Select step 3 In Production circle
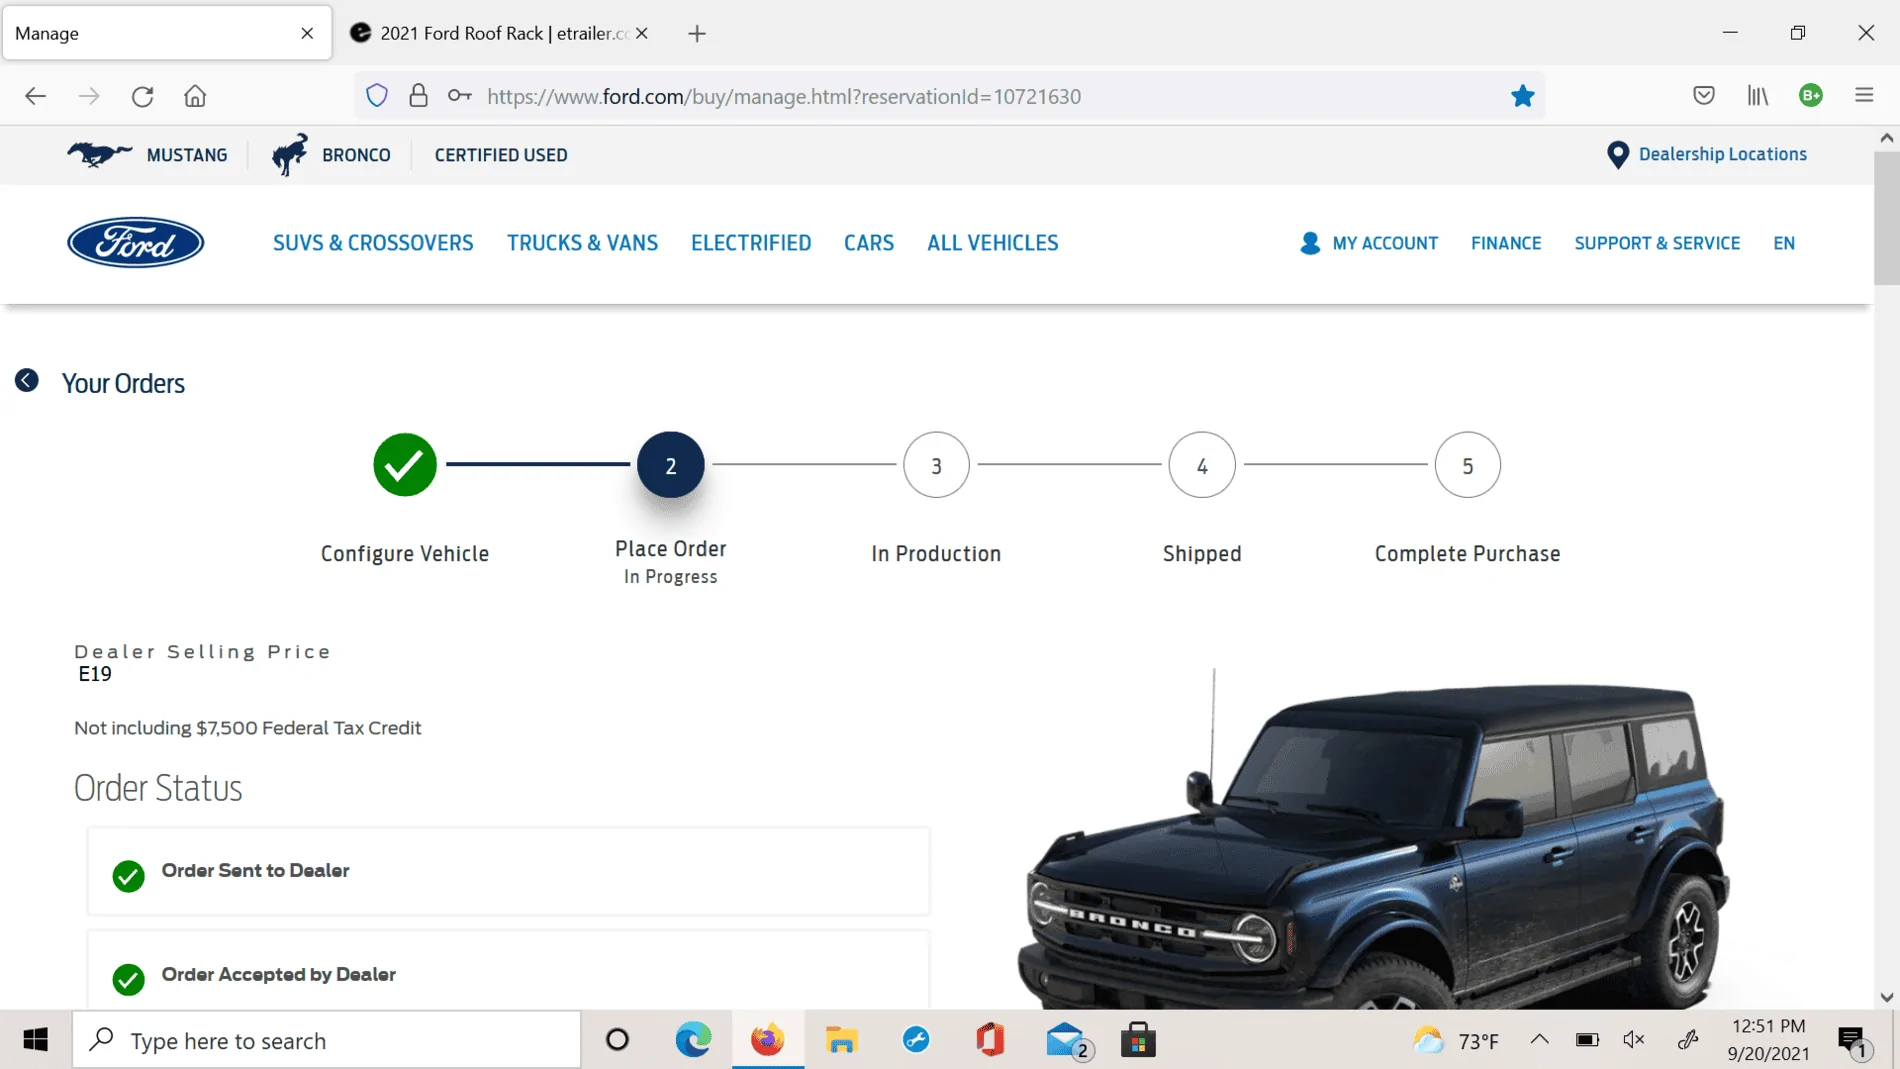Screen dimensions: 1900x1069 (x=936, y=465)
